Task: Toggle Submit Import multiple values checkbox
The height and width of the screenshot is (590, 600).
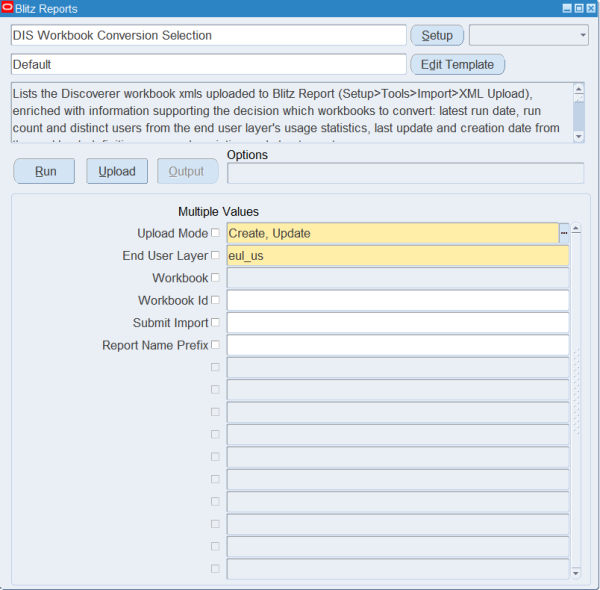Action: 215,322
